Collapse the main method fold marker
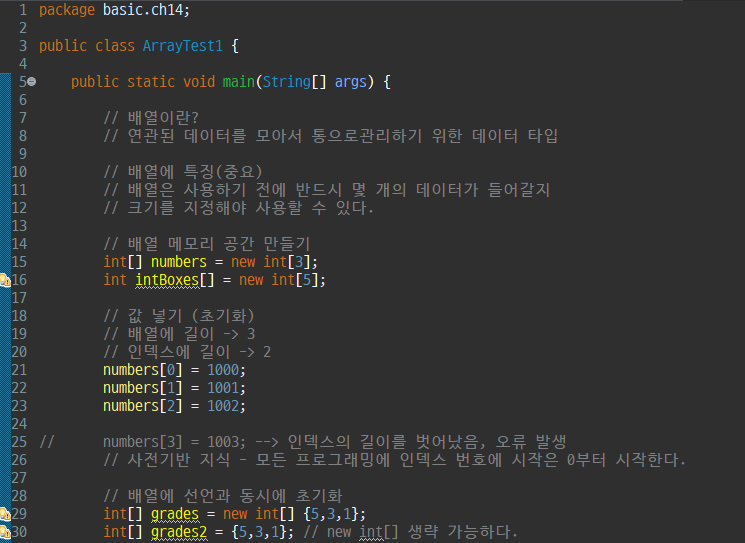 coord(31,82)
